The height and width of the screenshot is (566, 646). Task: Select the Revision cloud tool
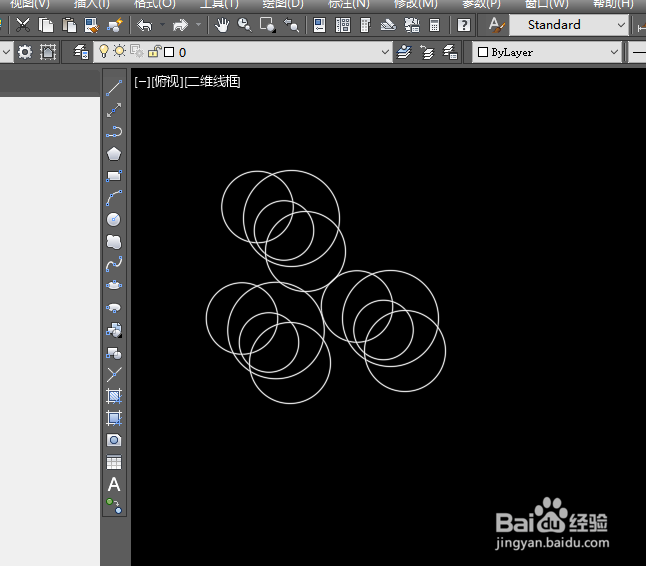coord(114,242)
